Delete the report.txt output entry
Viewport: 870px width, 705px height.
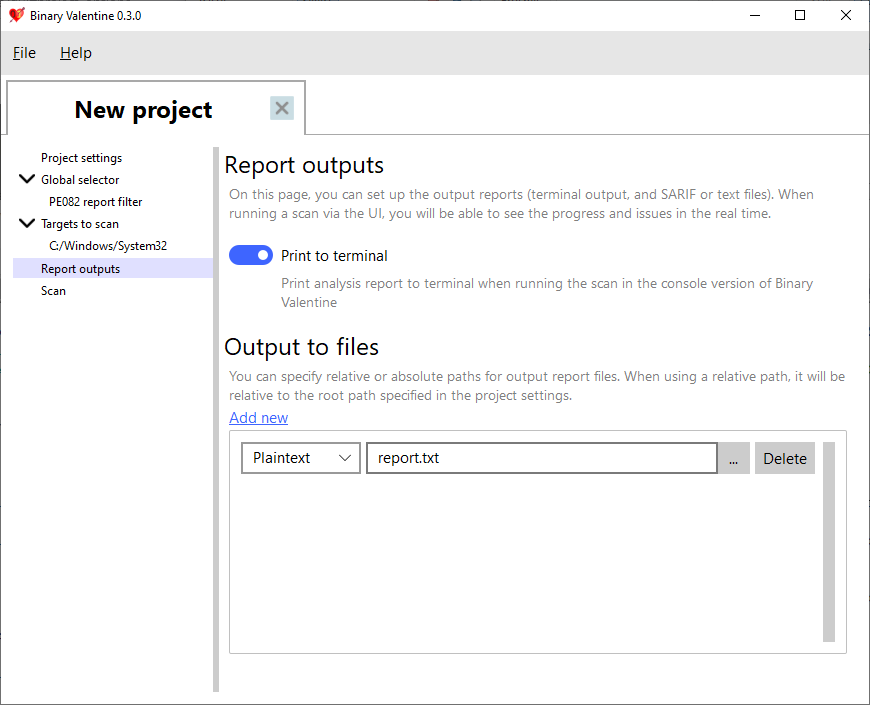[x=785, y=458]
